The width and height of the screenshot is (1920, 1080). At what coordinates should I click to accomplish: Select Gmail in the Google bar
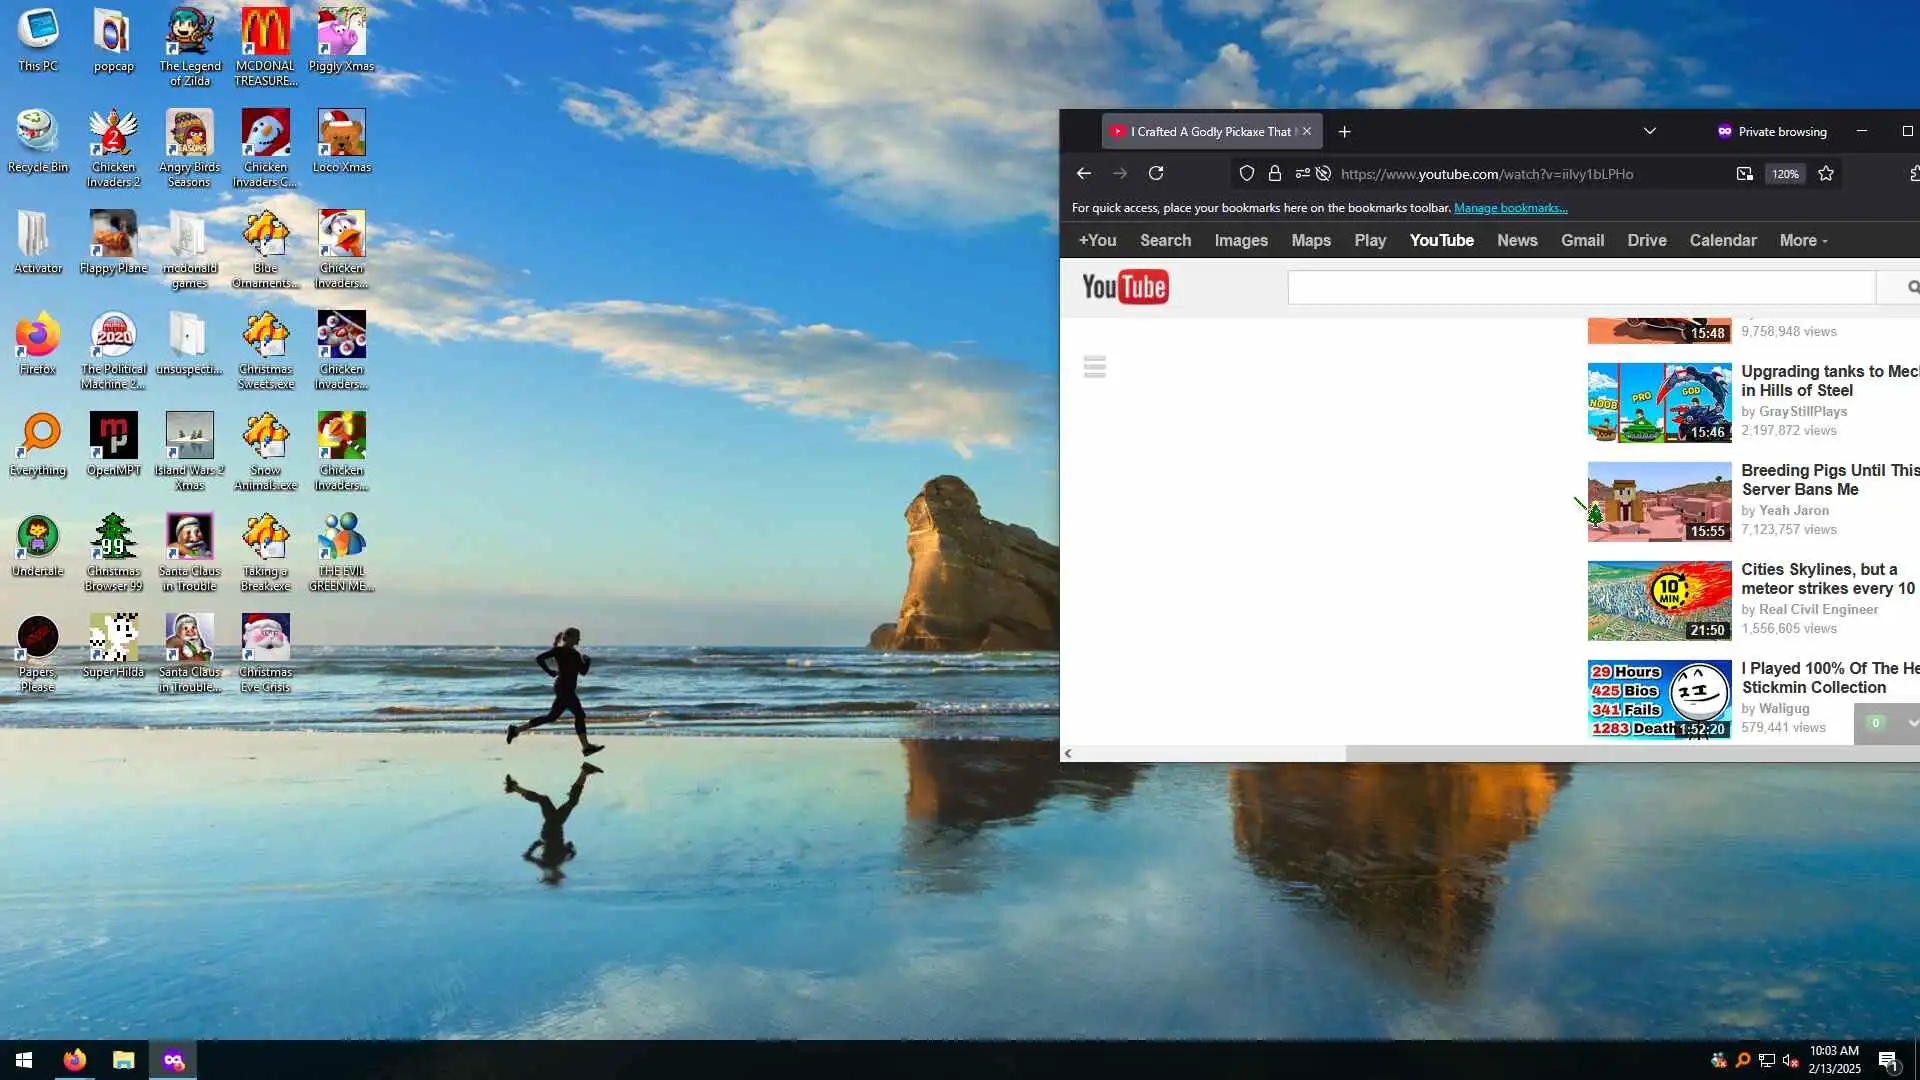[x=1582, y=240]
